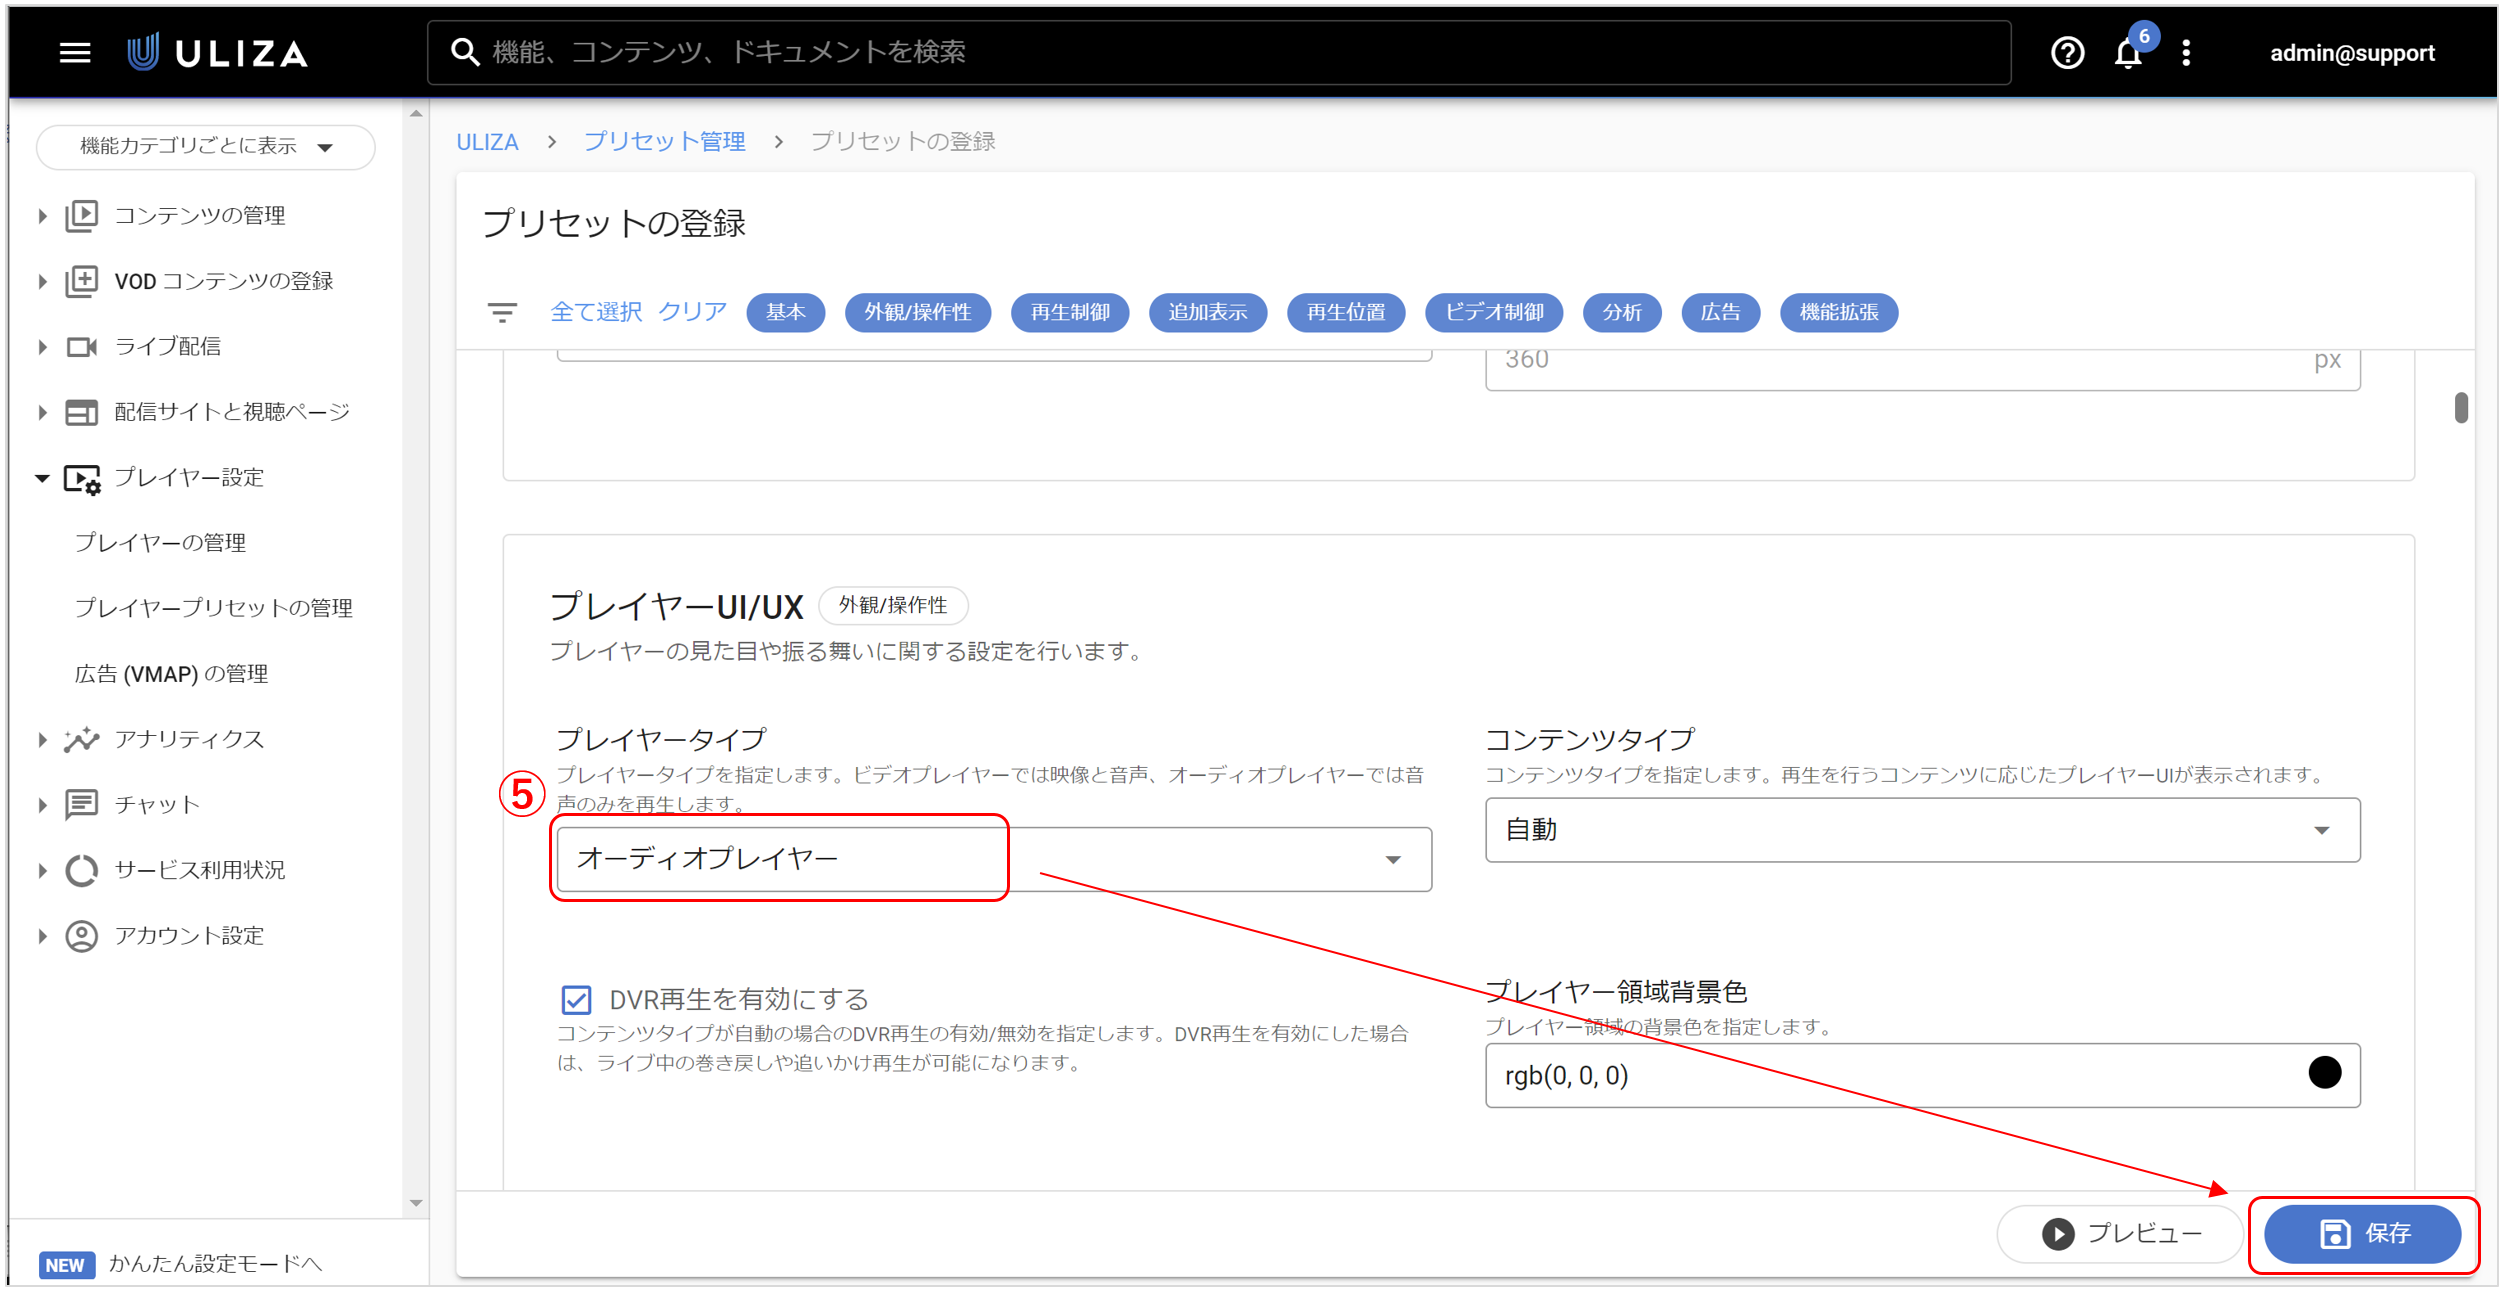Expand チャット tree arrow
This screenshot has width=2510, height=1292.
(x=42, y=805)
